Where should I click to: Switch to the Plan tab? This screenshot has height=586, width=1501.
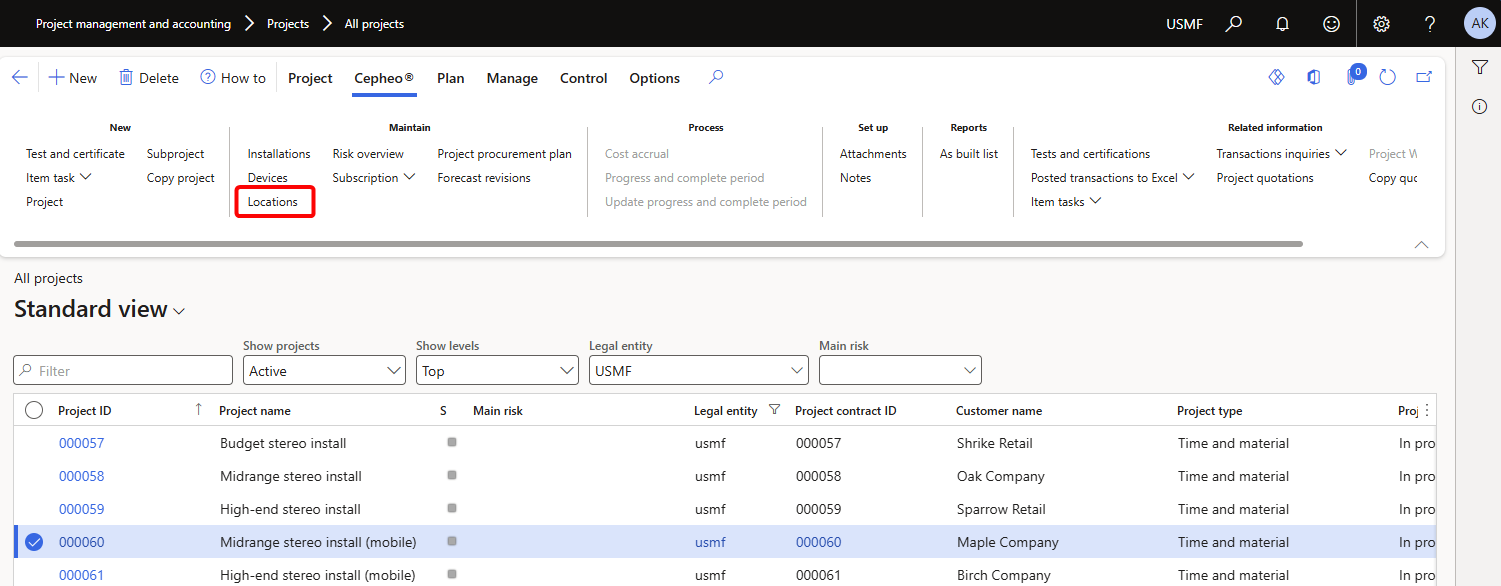tap(450, 78)
